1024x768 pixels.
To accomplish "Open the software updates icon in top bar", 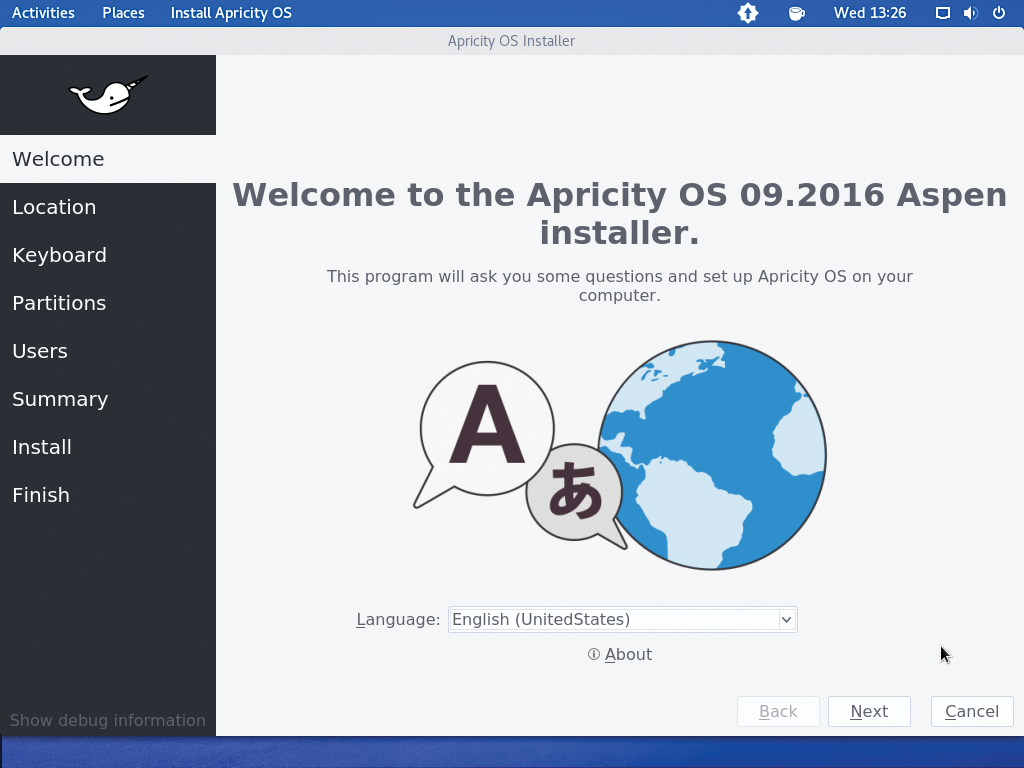I will (748, 13).
